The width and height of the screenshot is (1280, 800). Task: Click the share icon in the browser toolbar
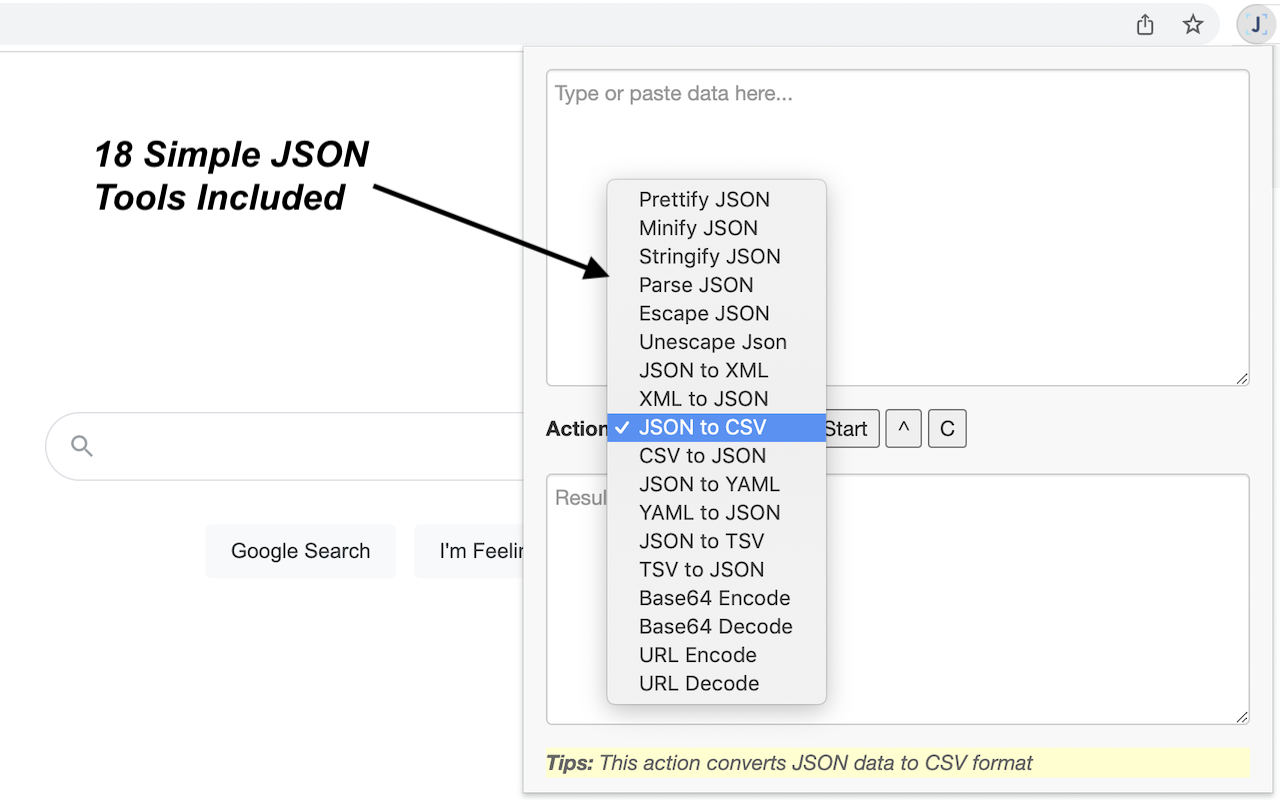[1144, 24]
